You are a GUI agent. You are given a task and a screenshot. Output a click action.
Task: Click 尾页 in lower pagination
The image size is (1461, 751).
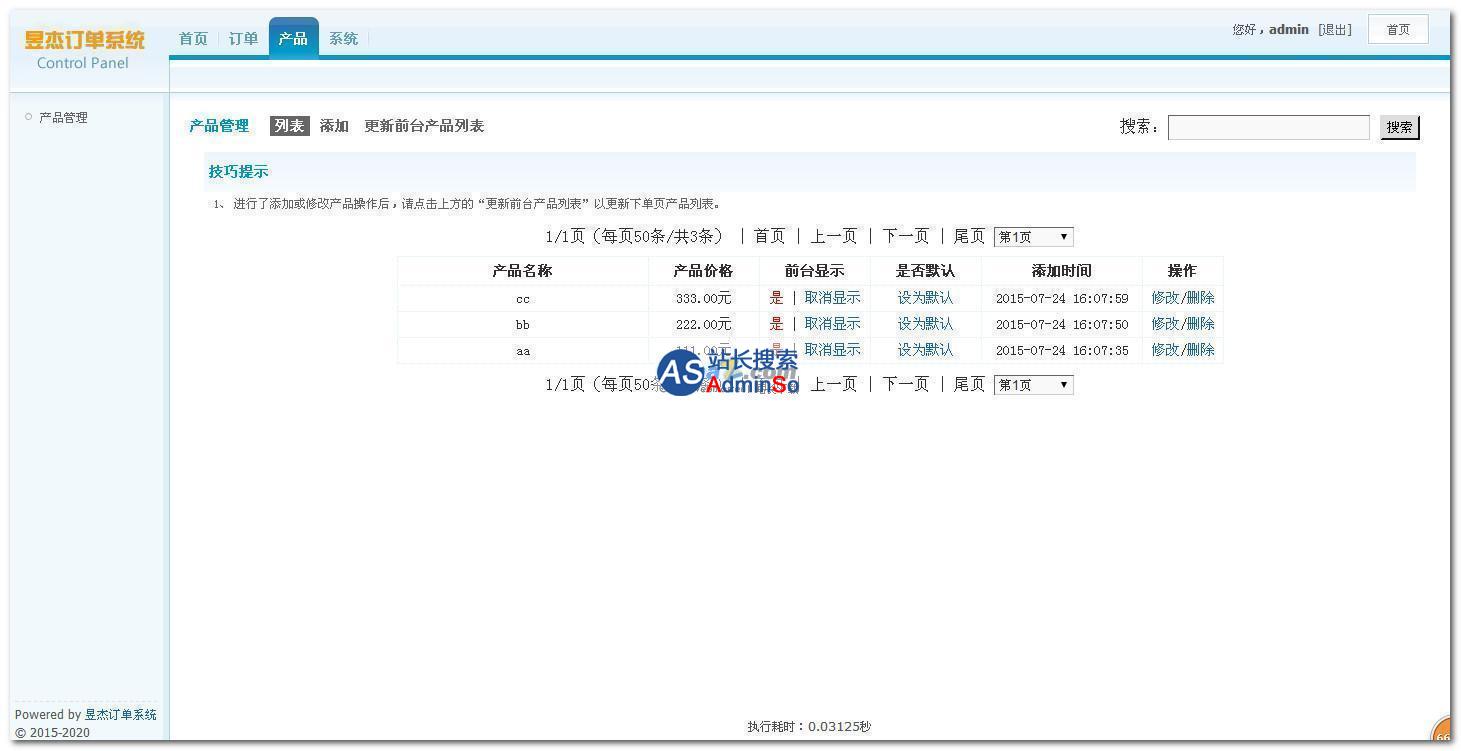pyautogui.click(x=969, y=384)
